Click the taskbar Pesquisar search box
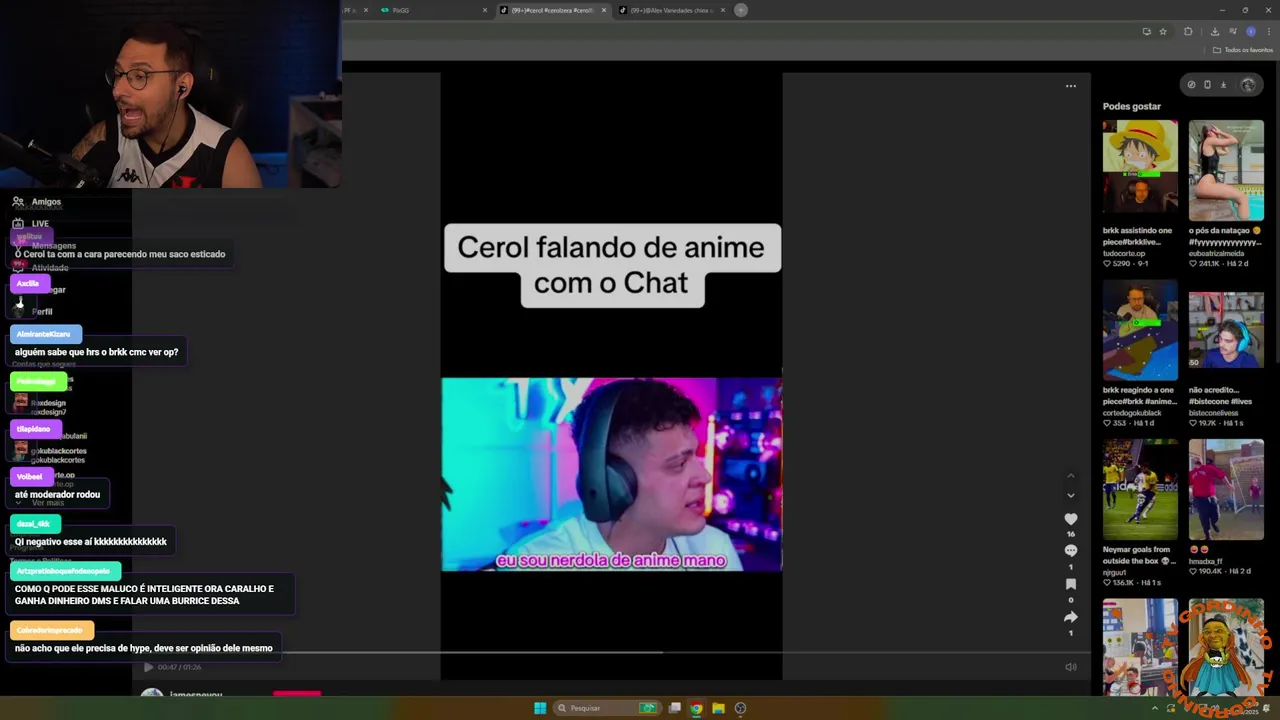 click(x=609, y=708)
